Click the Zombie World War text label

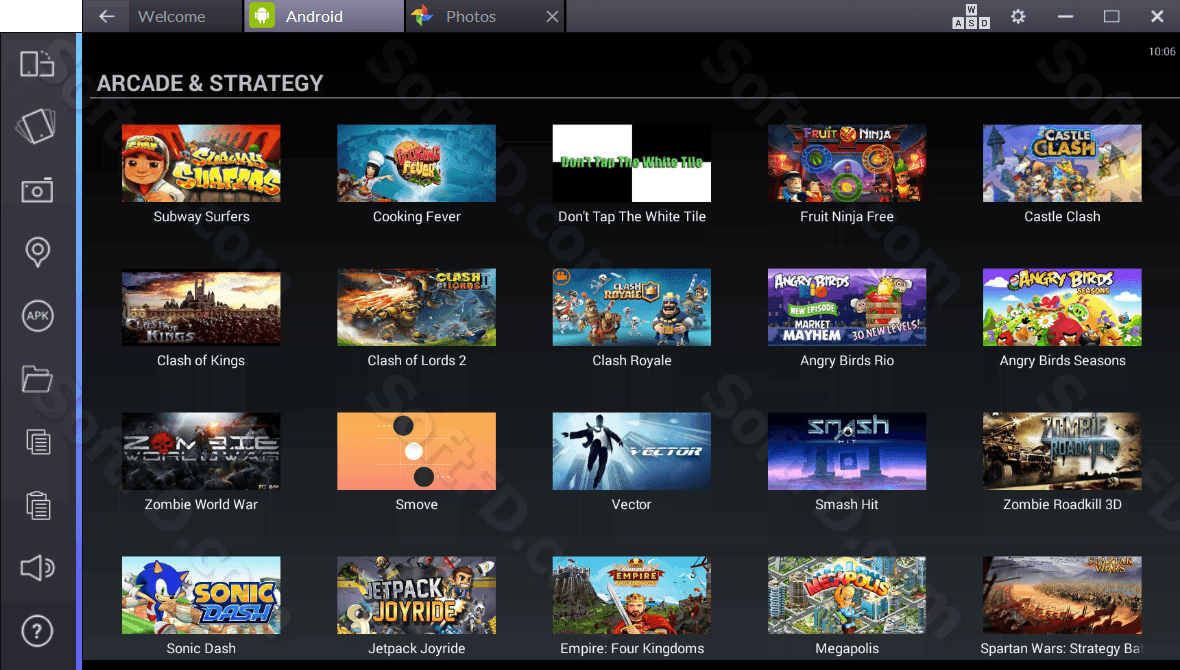201,504
